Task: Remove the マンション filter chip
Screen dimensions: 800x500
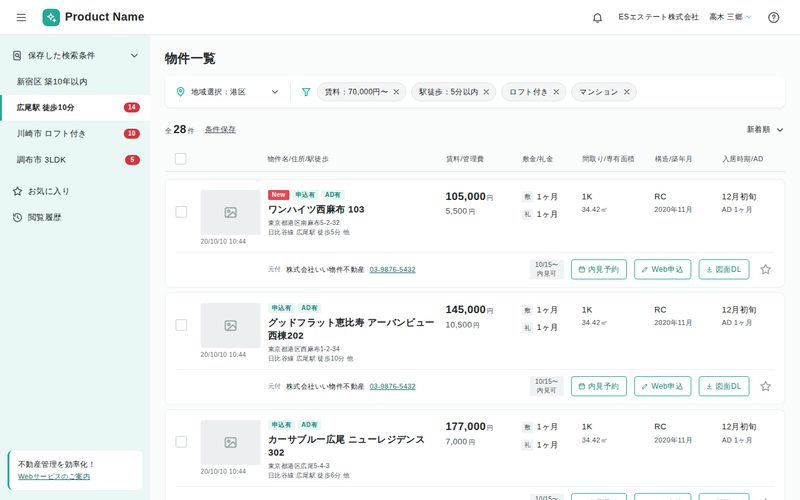Action: click(x=627, y=92)
